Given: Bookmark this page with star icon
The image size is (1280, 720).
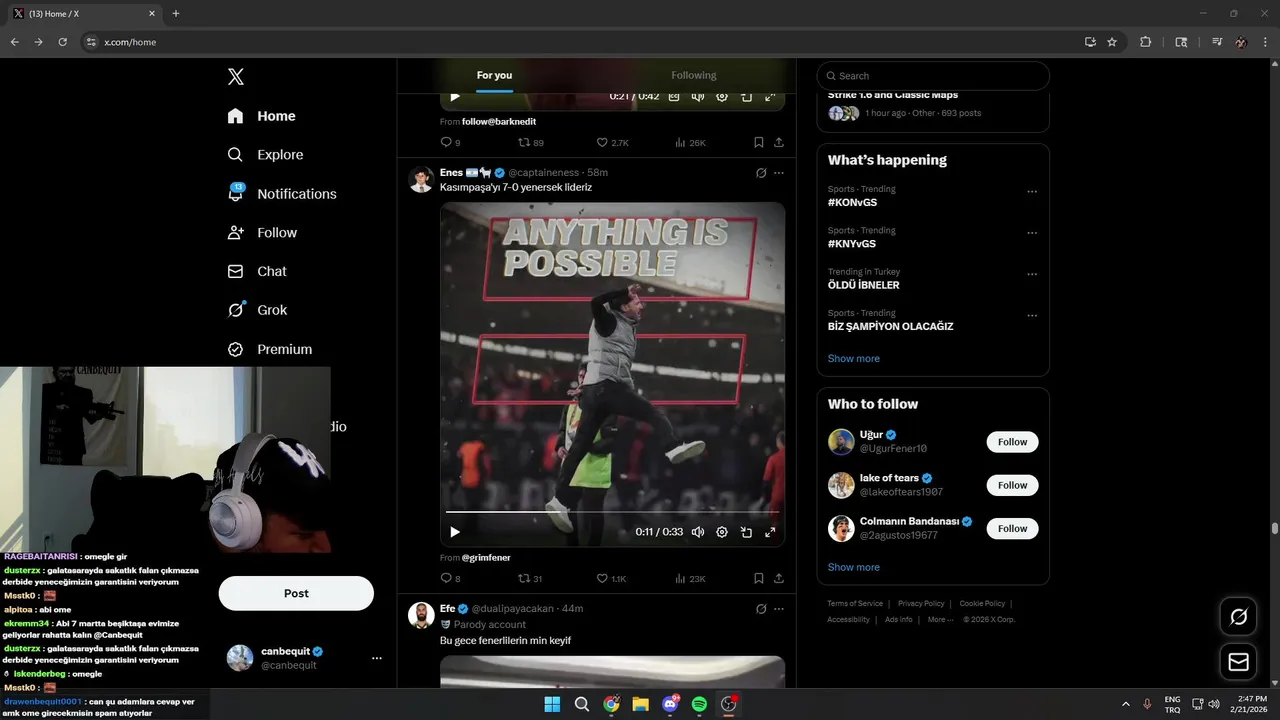Looking at the screenshot, I should (x=1112, y=42).
